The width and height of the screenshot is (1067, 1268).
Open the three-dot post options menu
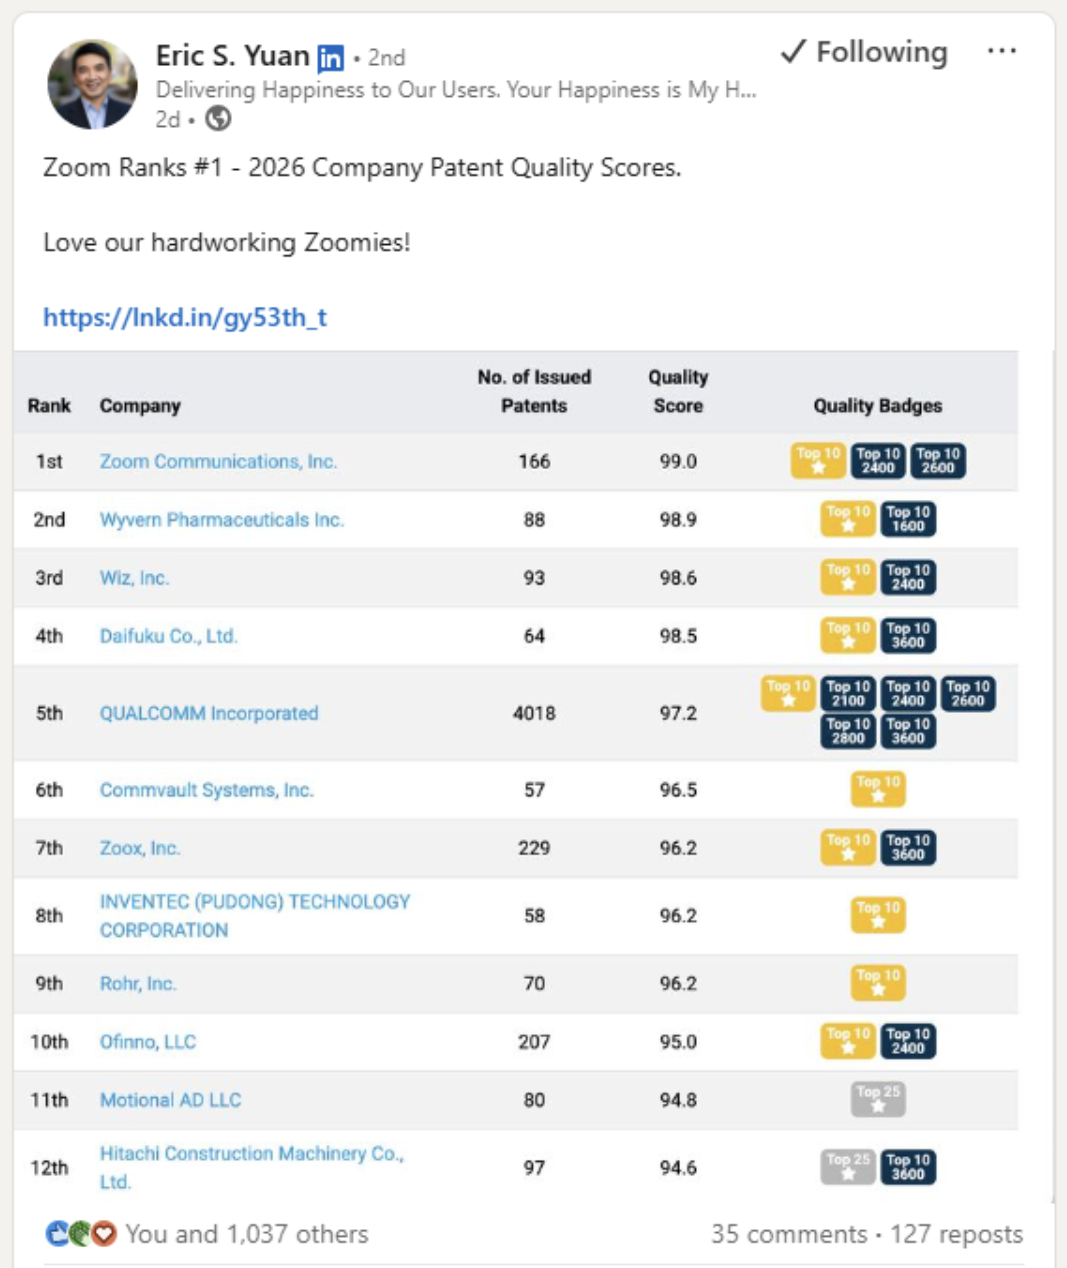pyautogui.click(x=1001, y=52)
